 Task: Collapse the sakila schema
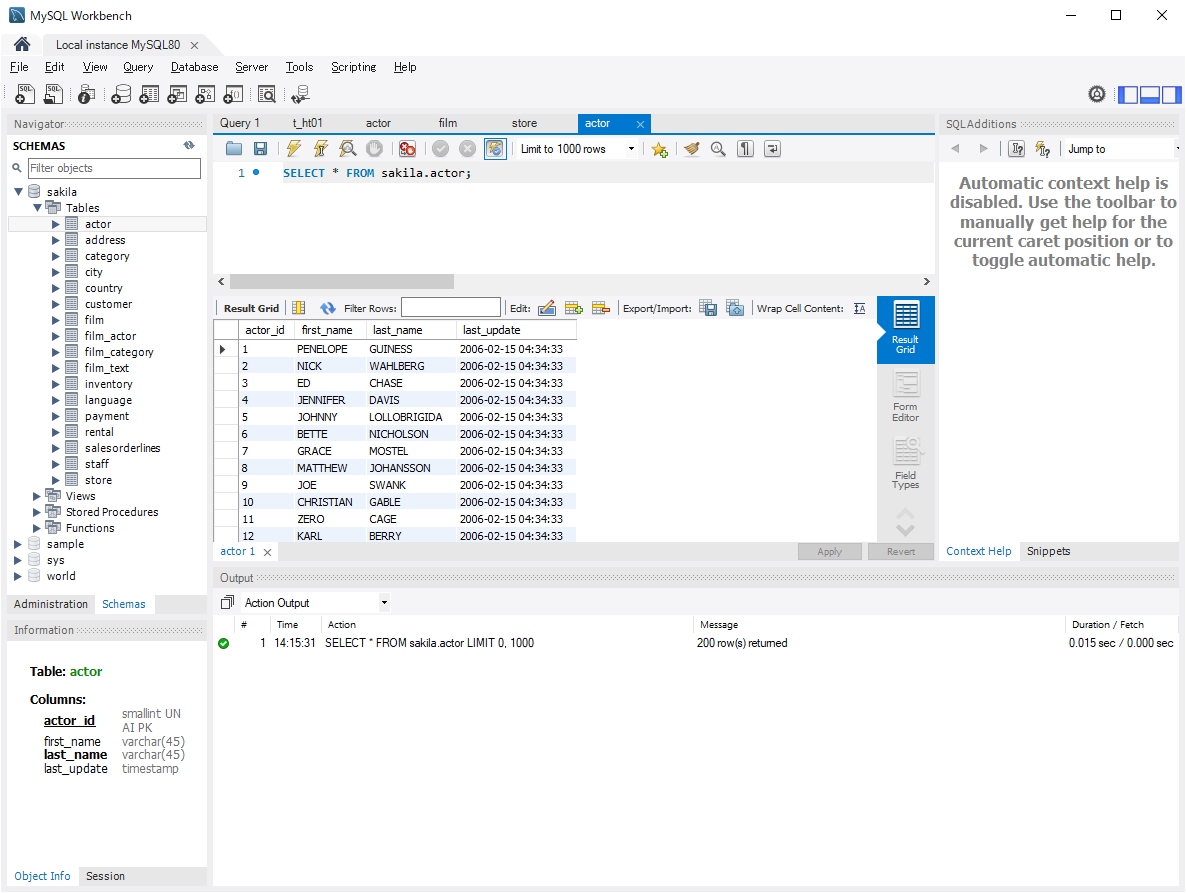[x=18, y=192]
